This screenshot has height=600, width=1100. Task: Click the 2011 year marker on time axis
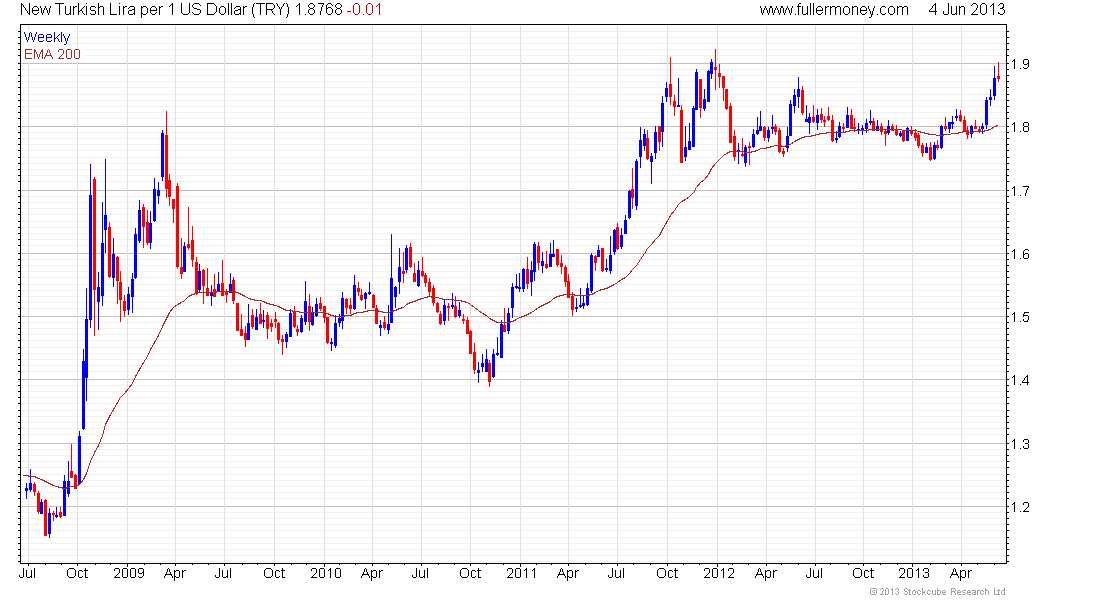pyautogui.click(x=521, y=573)
